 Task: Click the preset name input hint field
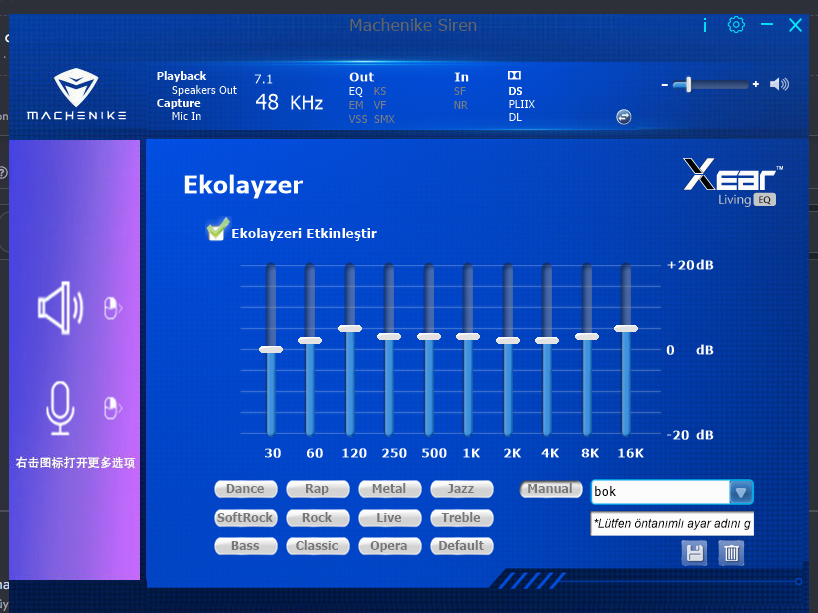672,524
